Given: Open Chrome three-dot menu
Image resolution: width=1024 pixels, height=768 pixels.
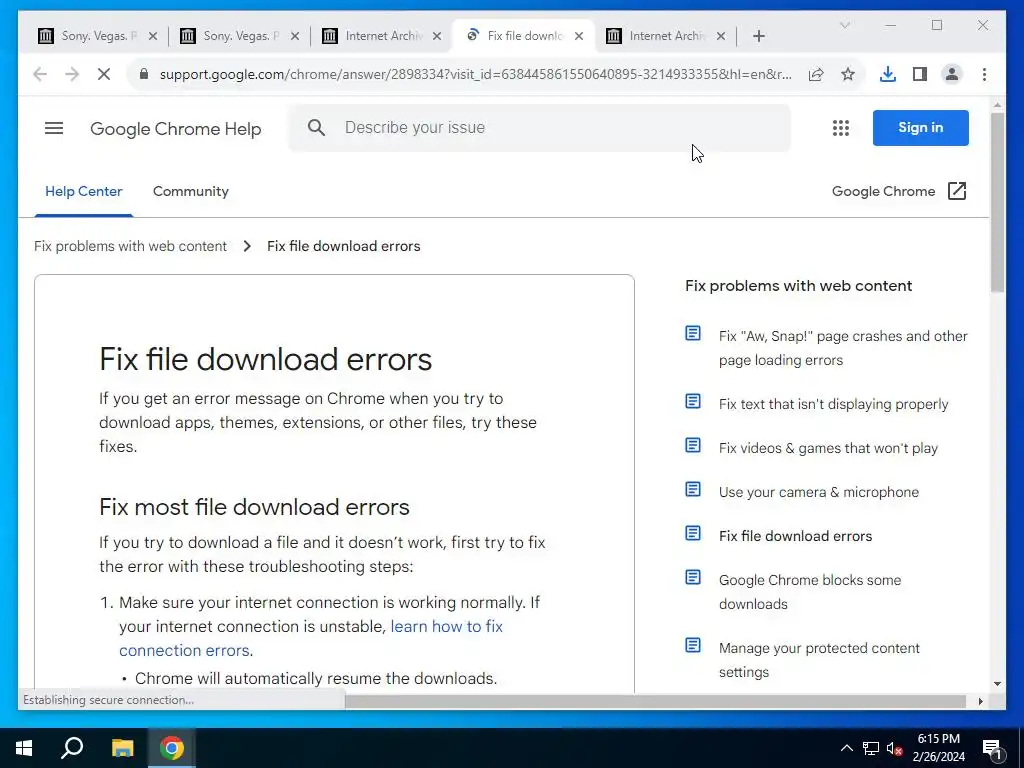Looking at the screenshot, I should point(984,74).
